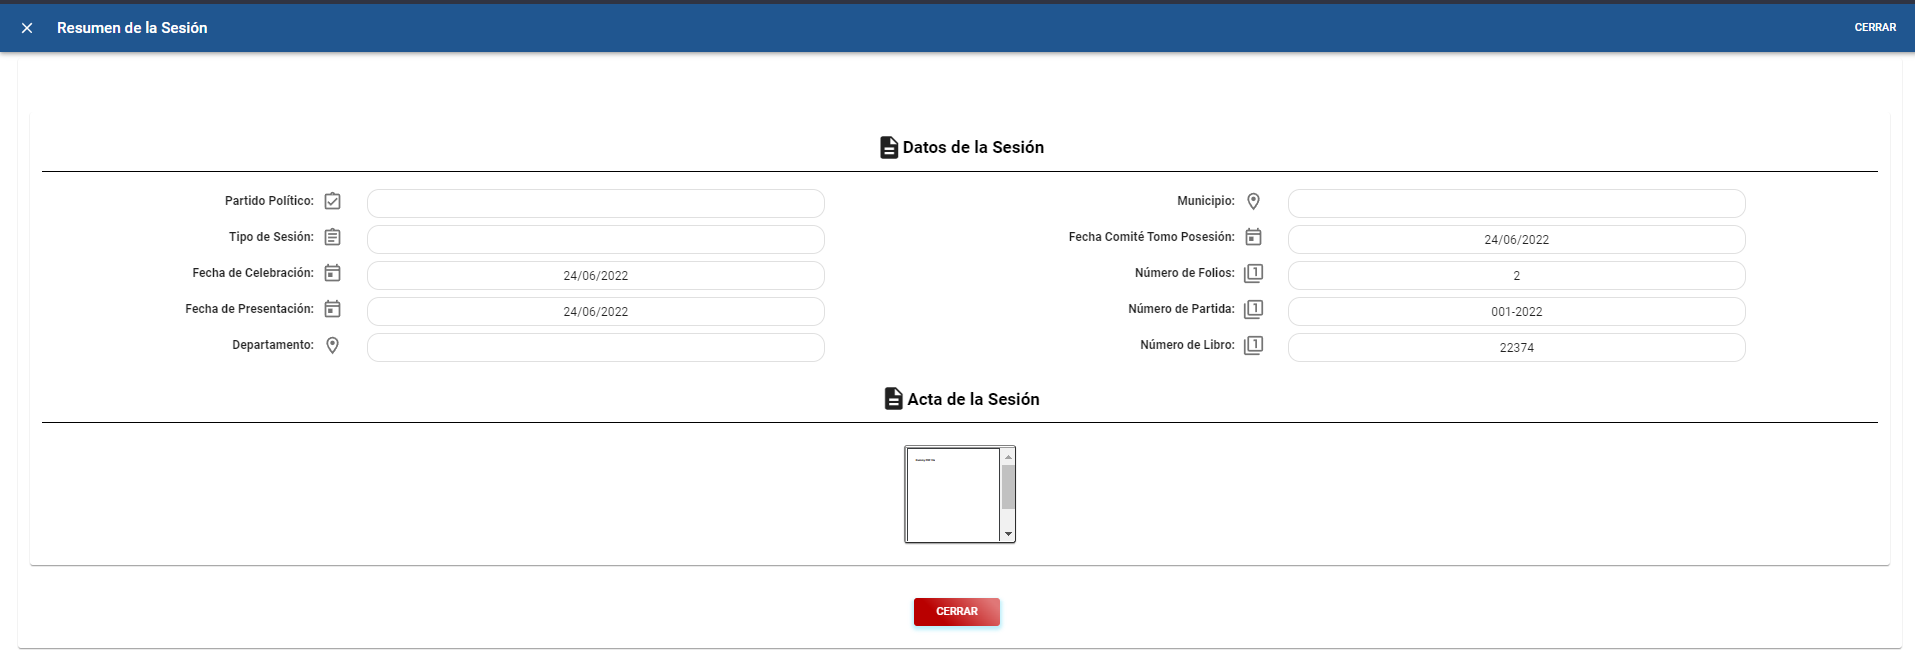Click the numbered icon beside Número de Folios
Viewport: 1915px width, 654px height.
(x=1253, y=273)
